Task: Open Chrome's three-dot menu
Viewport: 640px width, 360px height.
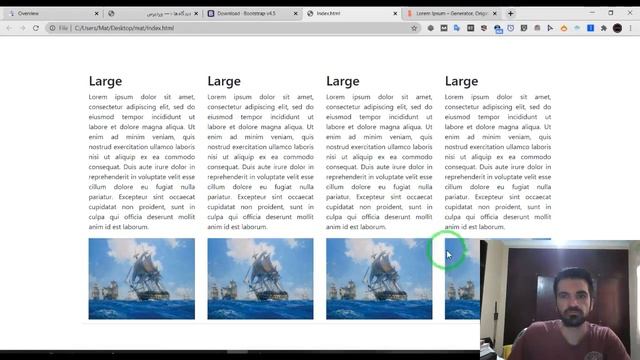Action: [631, 28]
